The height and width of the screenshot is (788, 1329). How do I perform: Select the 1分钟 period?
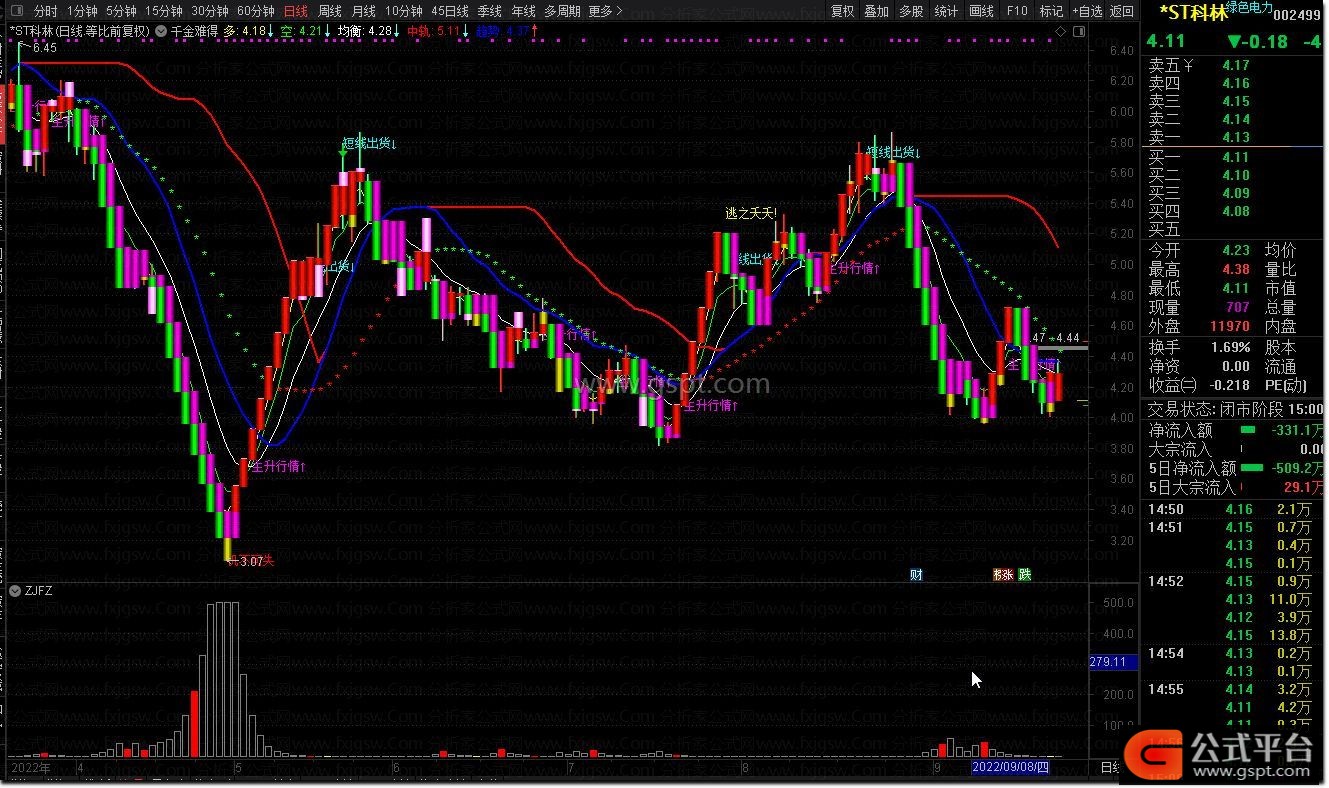[82, 11]
